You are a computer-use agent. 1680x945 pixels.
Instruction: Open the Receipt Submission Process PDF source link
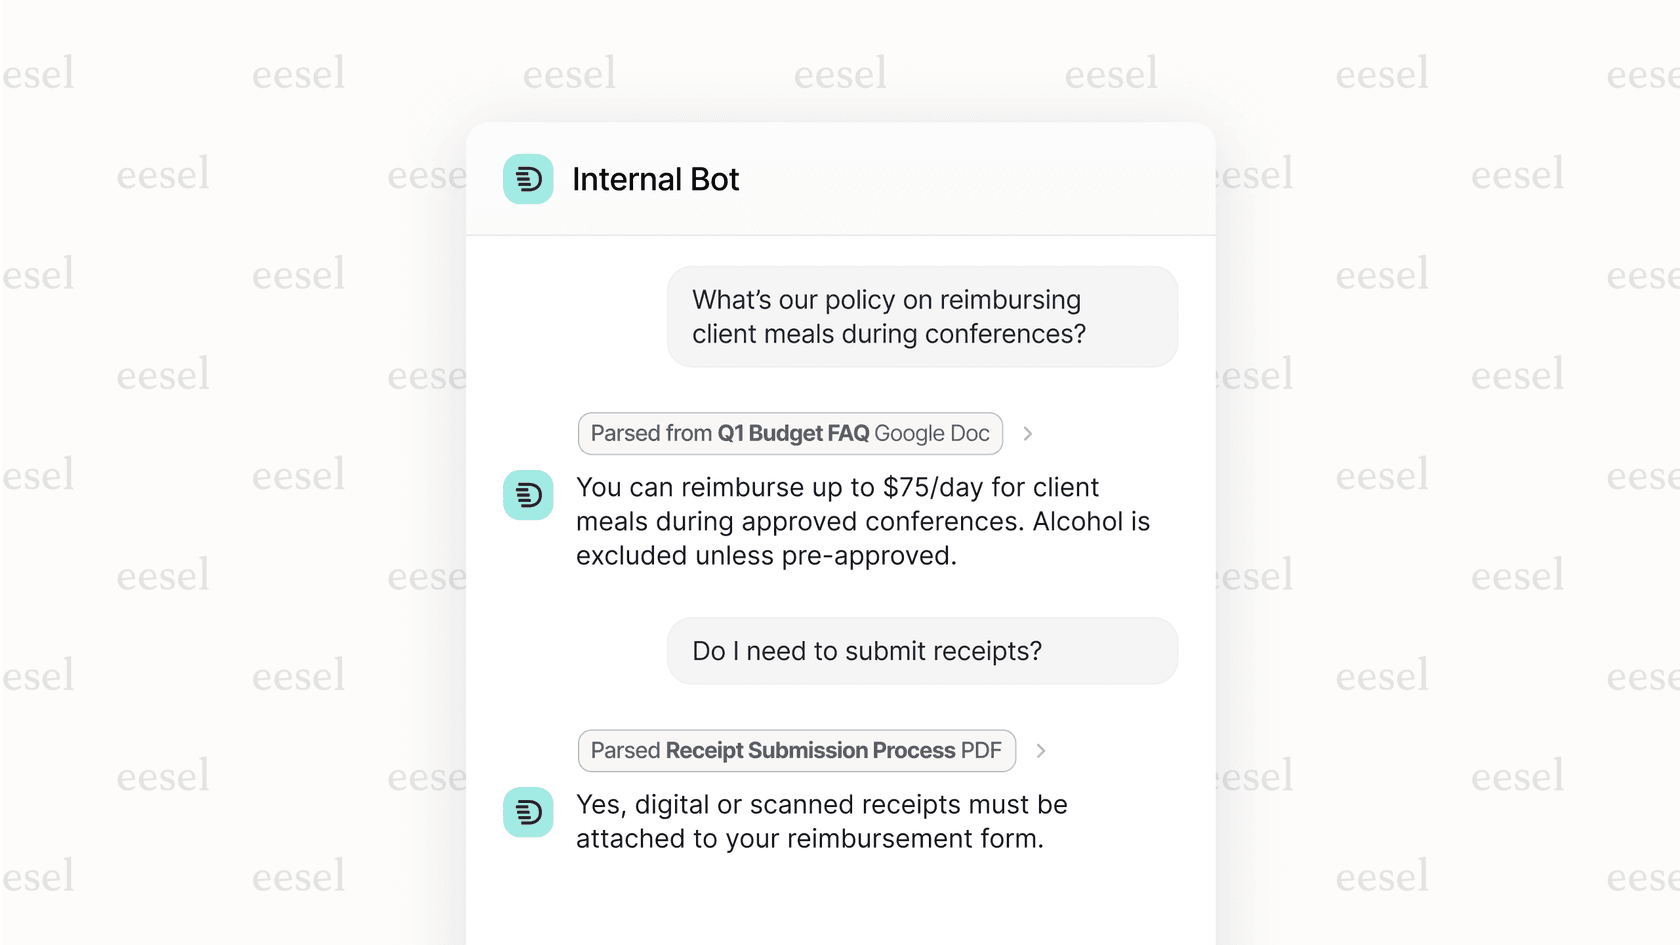[x=797, y=750]
